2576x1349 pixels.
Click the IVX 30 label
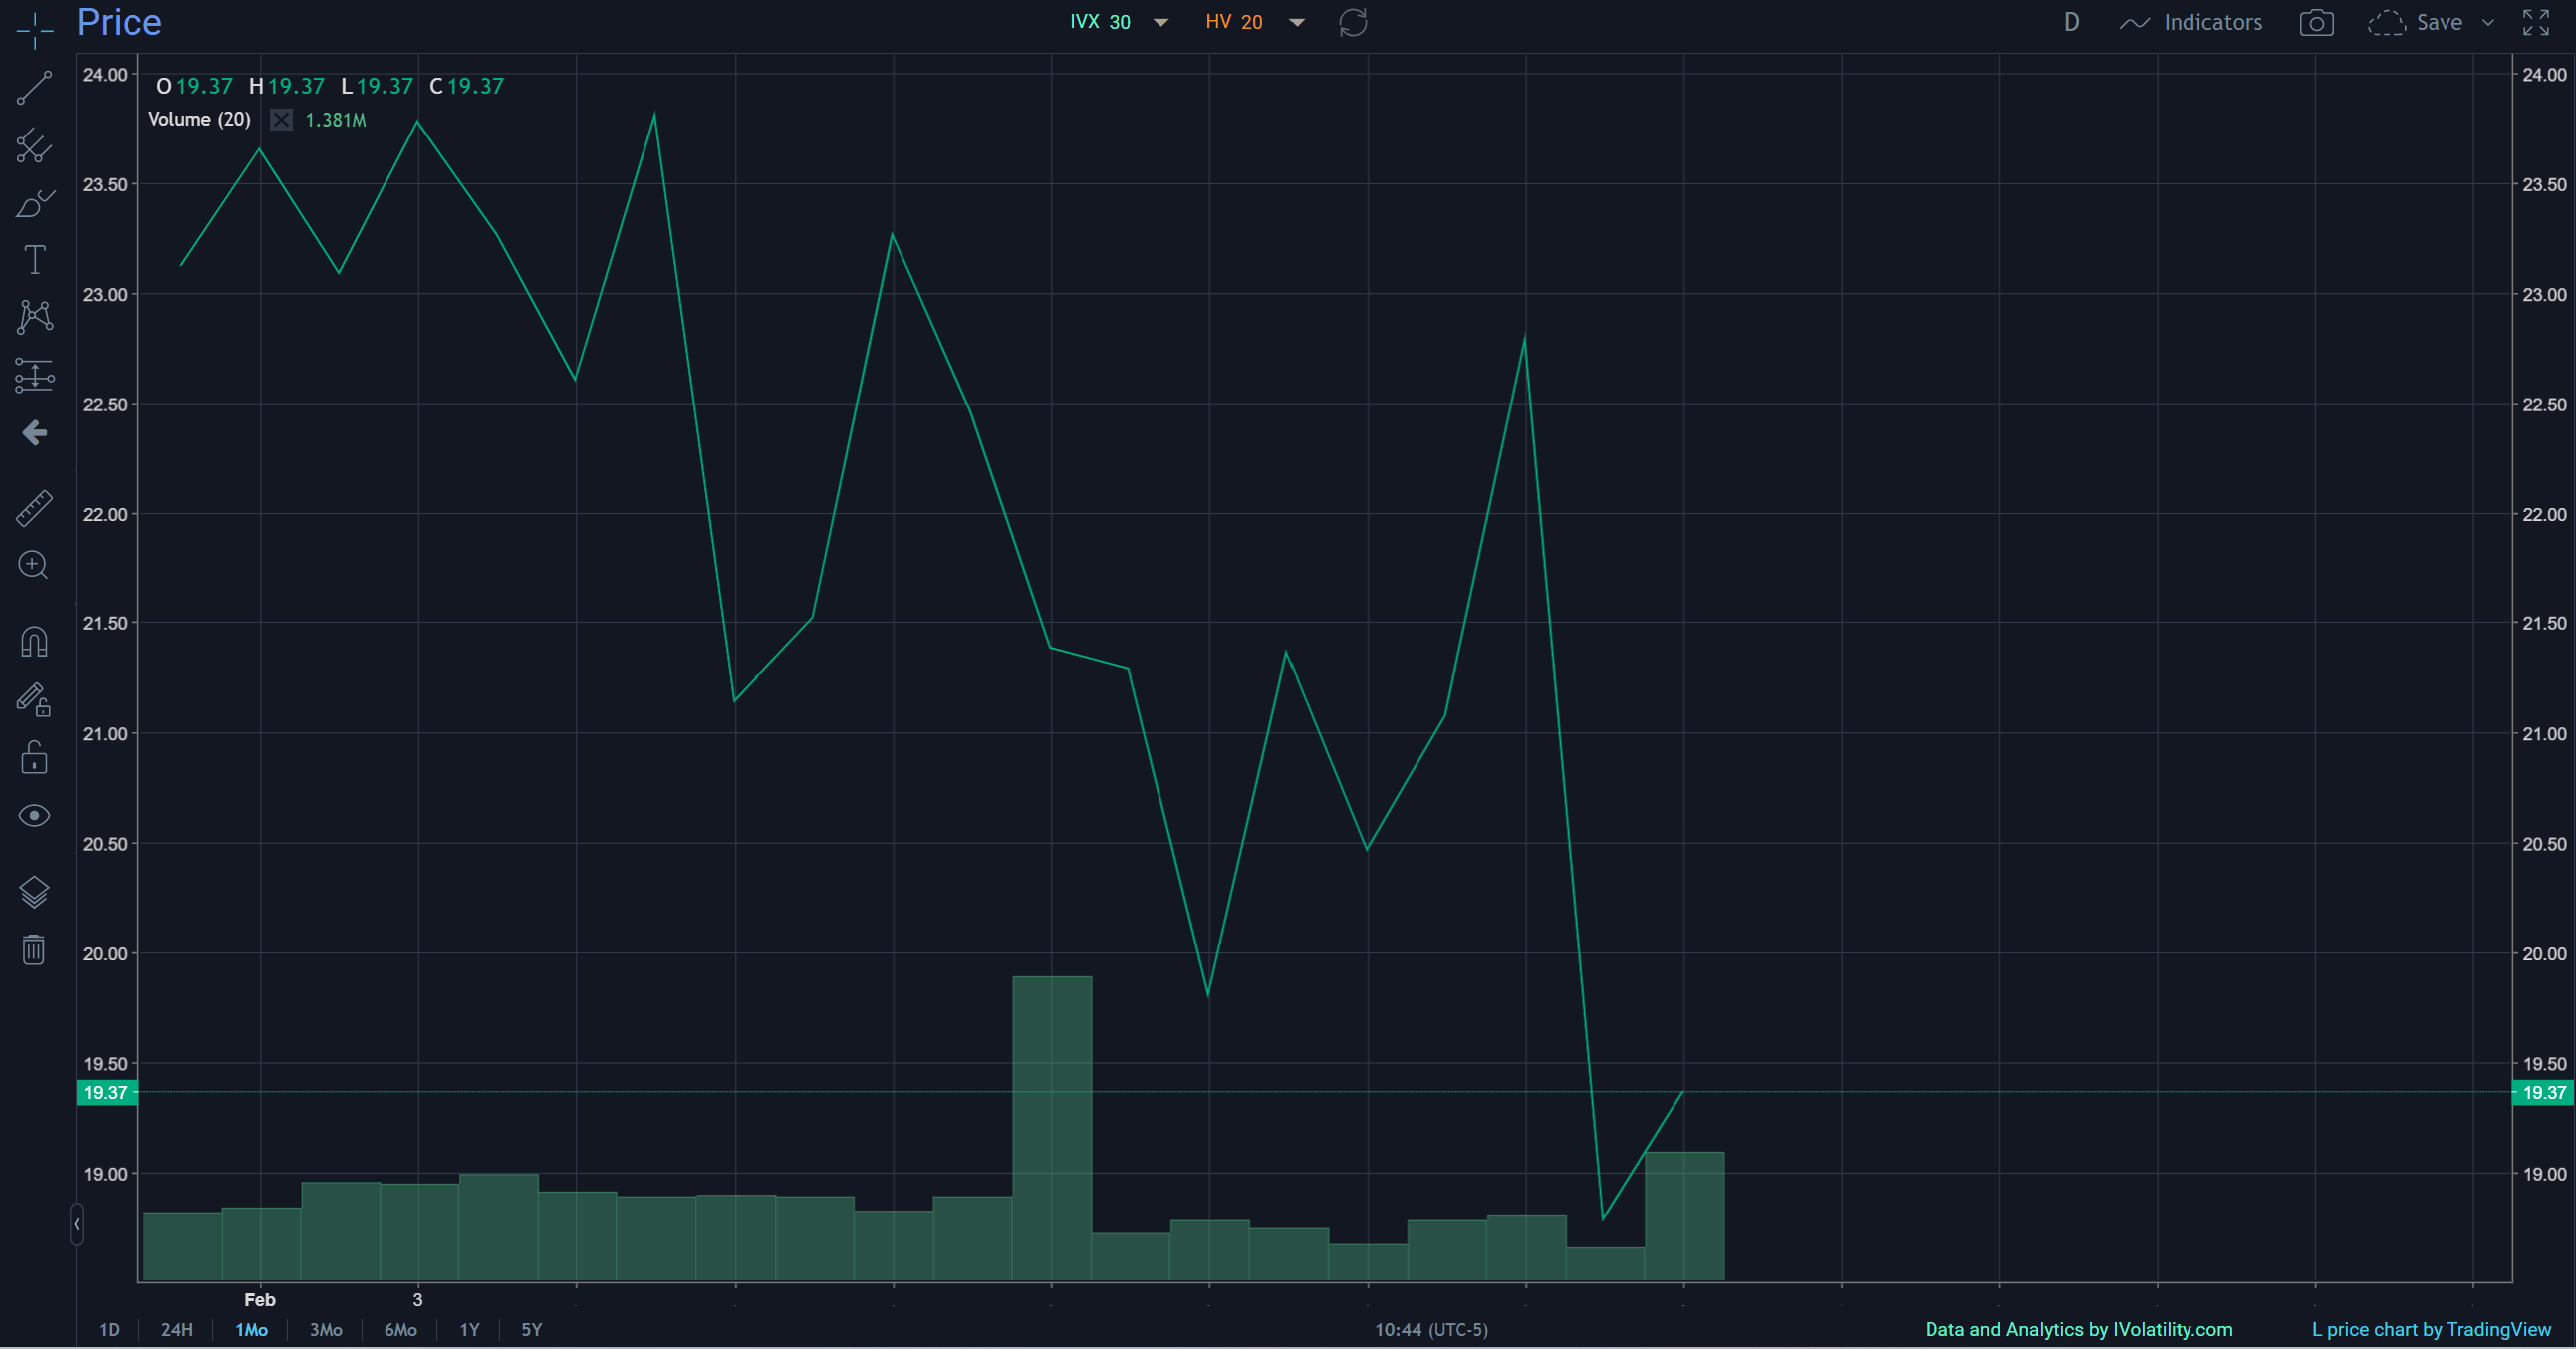tap(1100, 22)
